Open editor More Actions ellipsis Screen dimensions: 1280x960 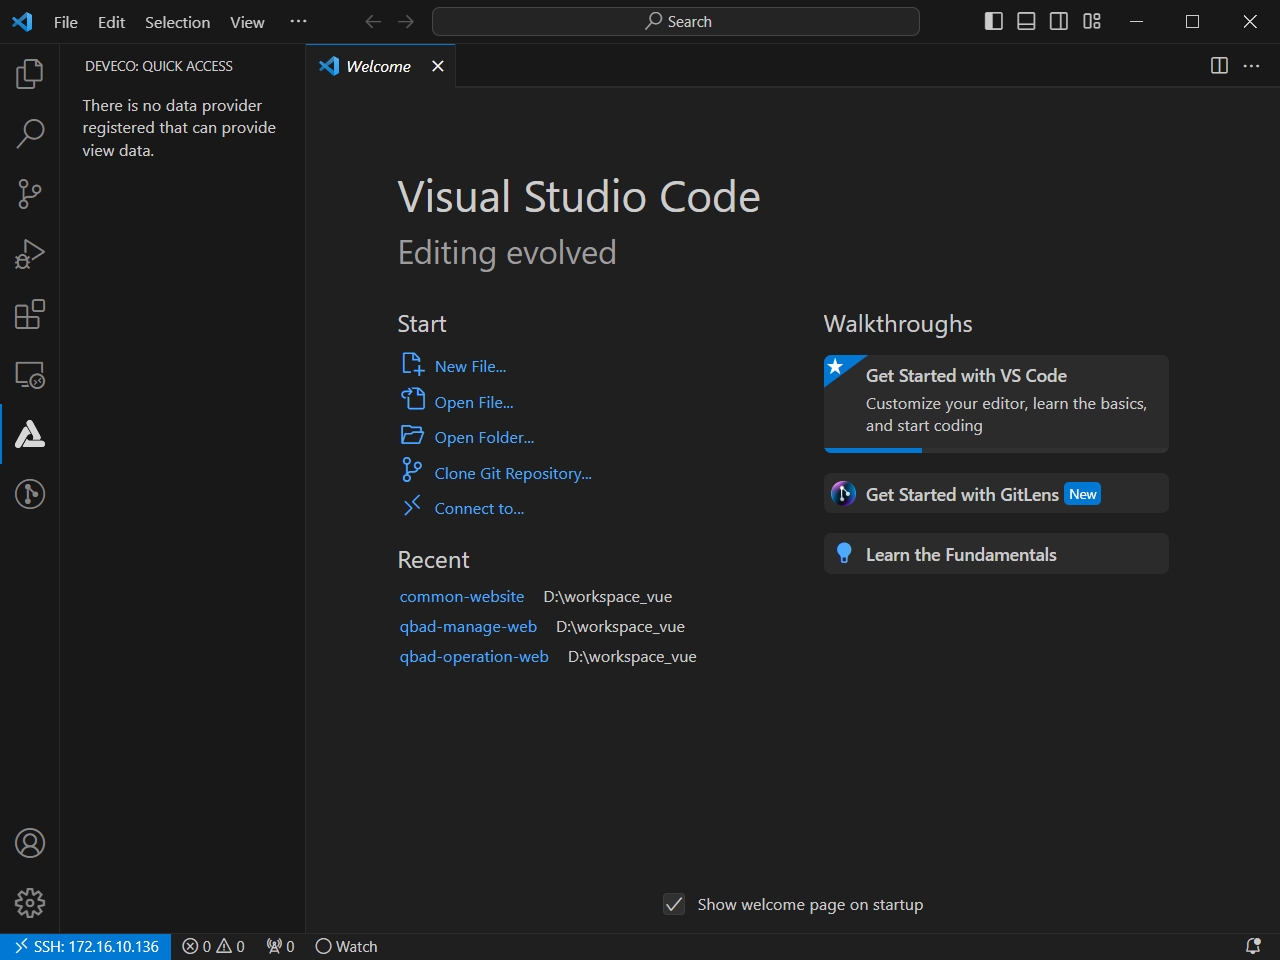[1252, 65]
